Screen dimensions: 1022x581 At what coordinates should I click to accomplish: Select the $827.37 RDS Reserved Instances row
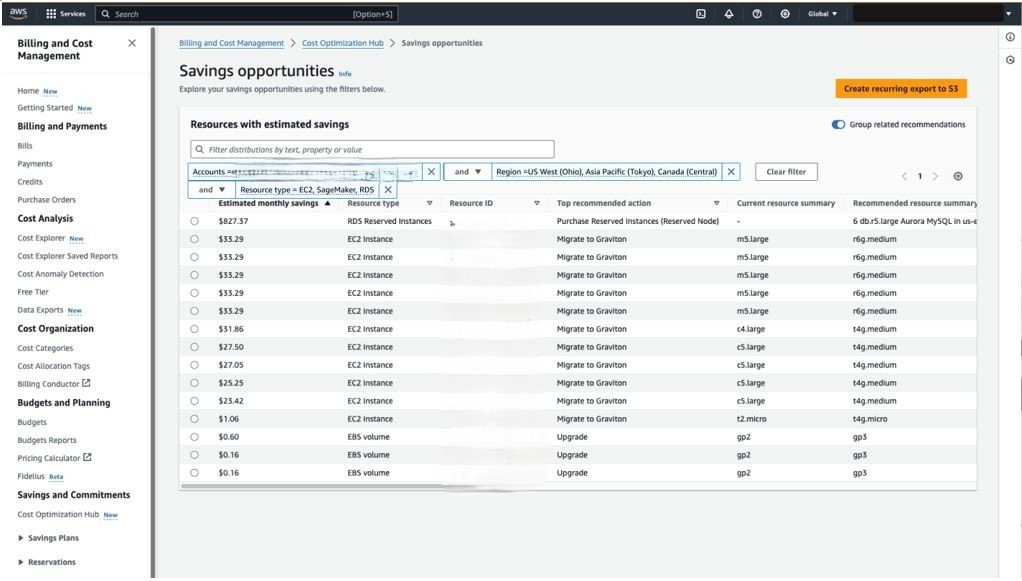pyautogui.click(x=194, y=221)
